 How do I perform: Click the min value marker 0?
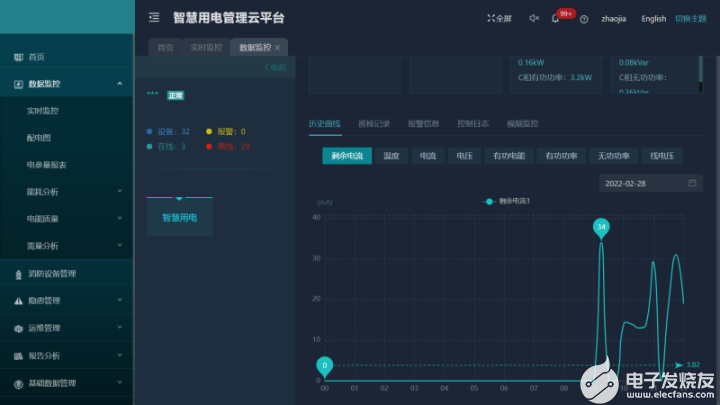point(325,366)
